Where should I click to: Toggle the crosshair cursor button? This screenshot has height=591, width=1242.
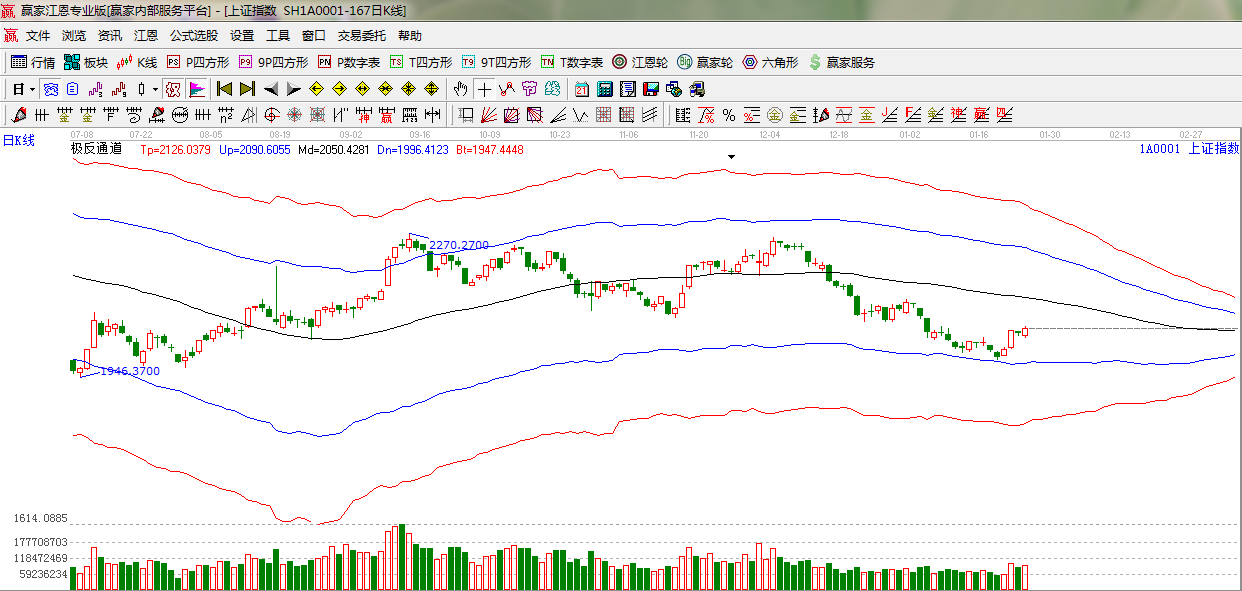pyautogui.click(x=484, y=89)
